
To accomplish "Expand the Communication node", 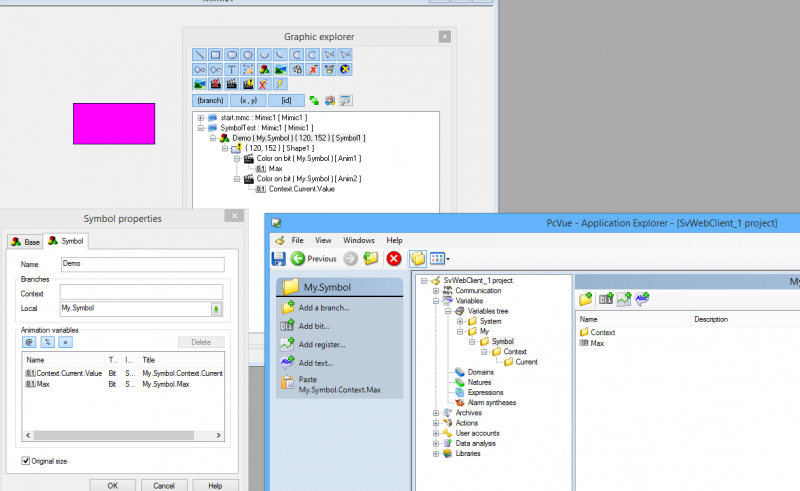I will point(436,291).
